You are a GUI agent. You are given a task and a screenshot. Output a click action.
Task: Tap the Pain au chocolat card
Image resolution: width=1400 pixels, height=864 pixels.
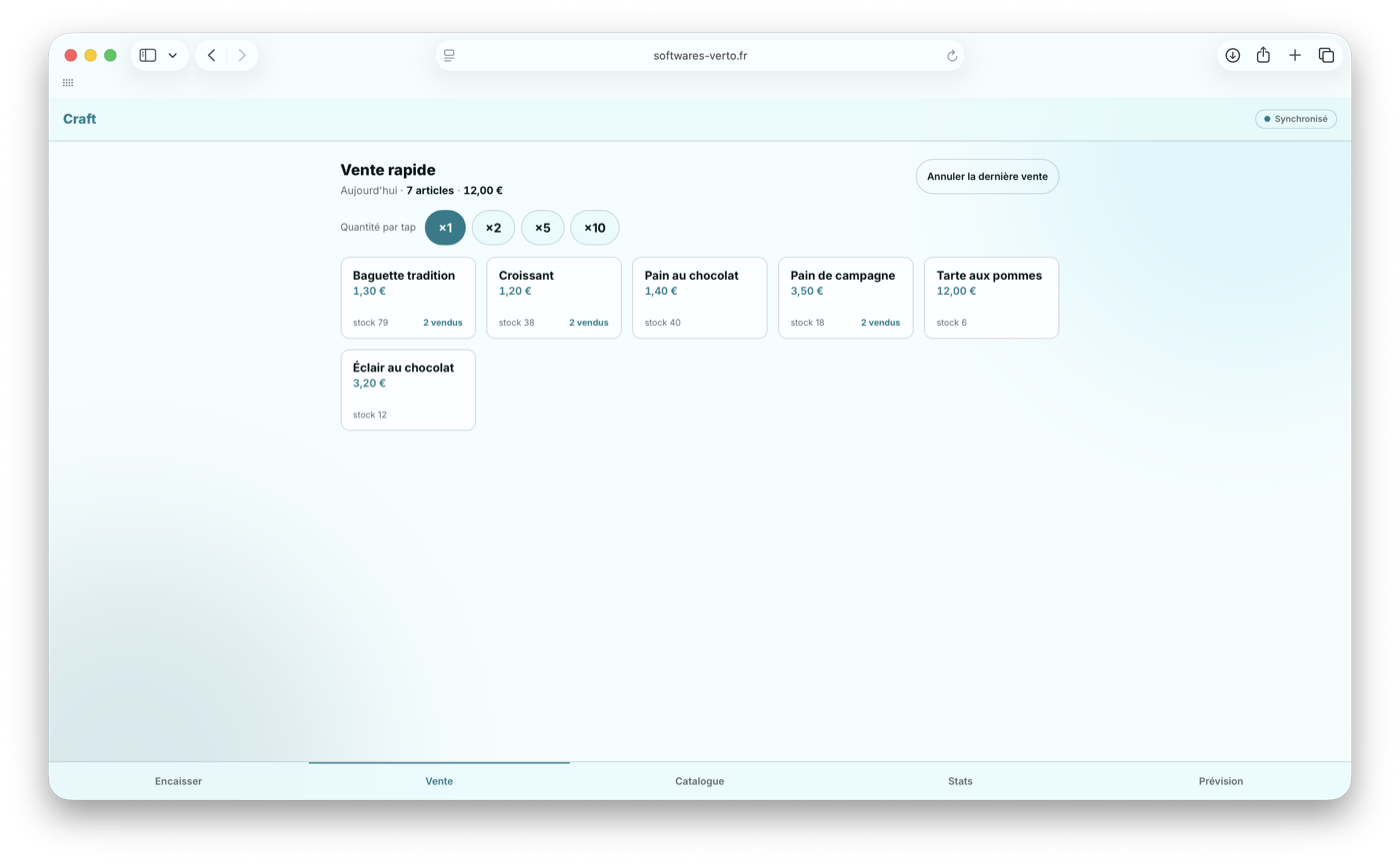pos(700,298)
